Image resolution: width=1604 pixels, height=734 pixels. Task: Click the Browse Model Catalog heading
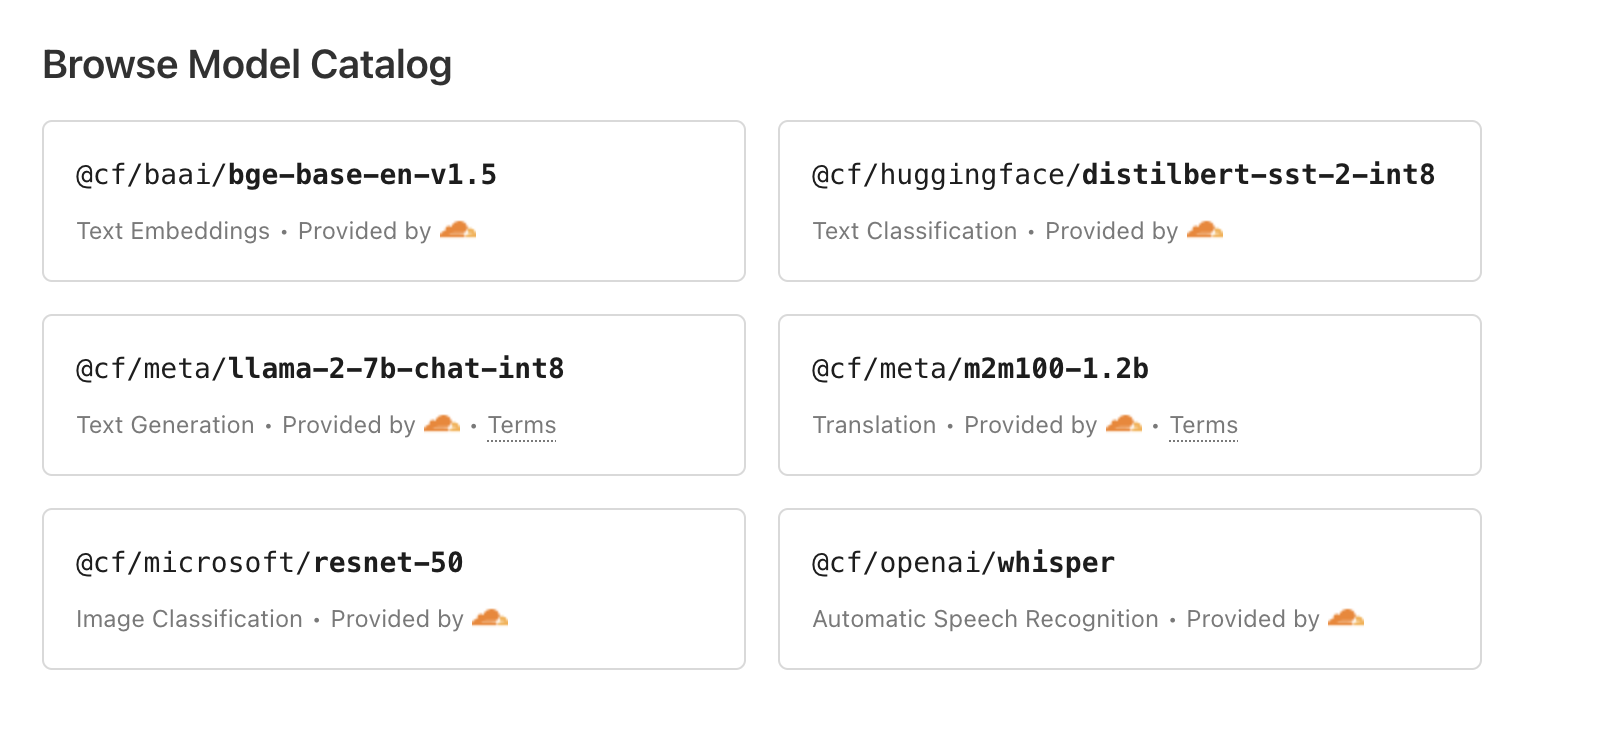tap(246, 64)
